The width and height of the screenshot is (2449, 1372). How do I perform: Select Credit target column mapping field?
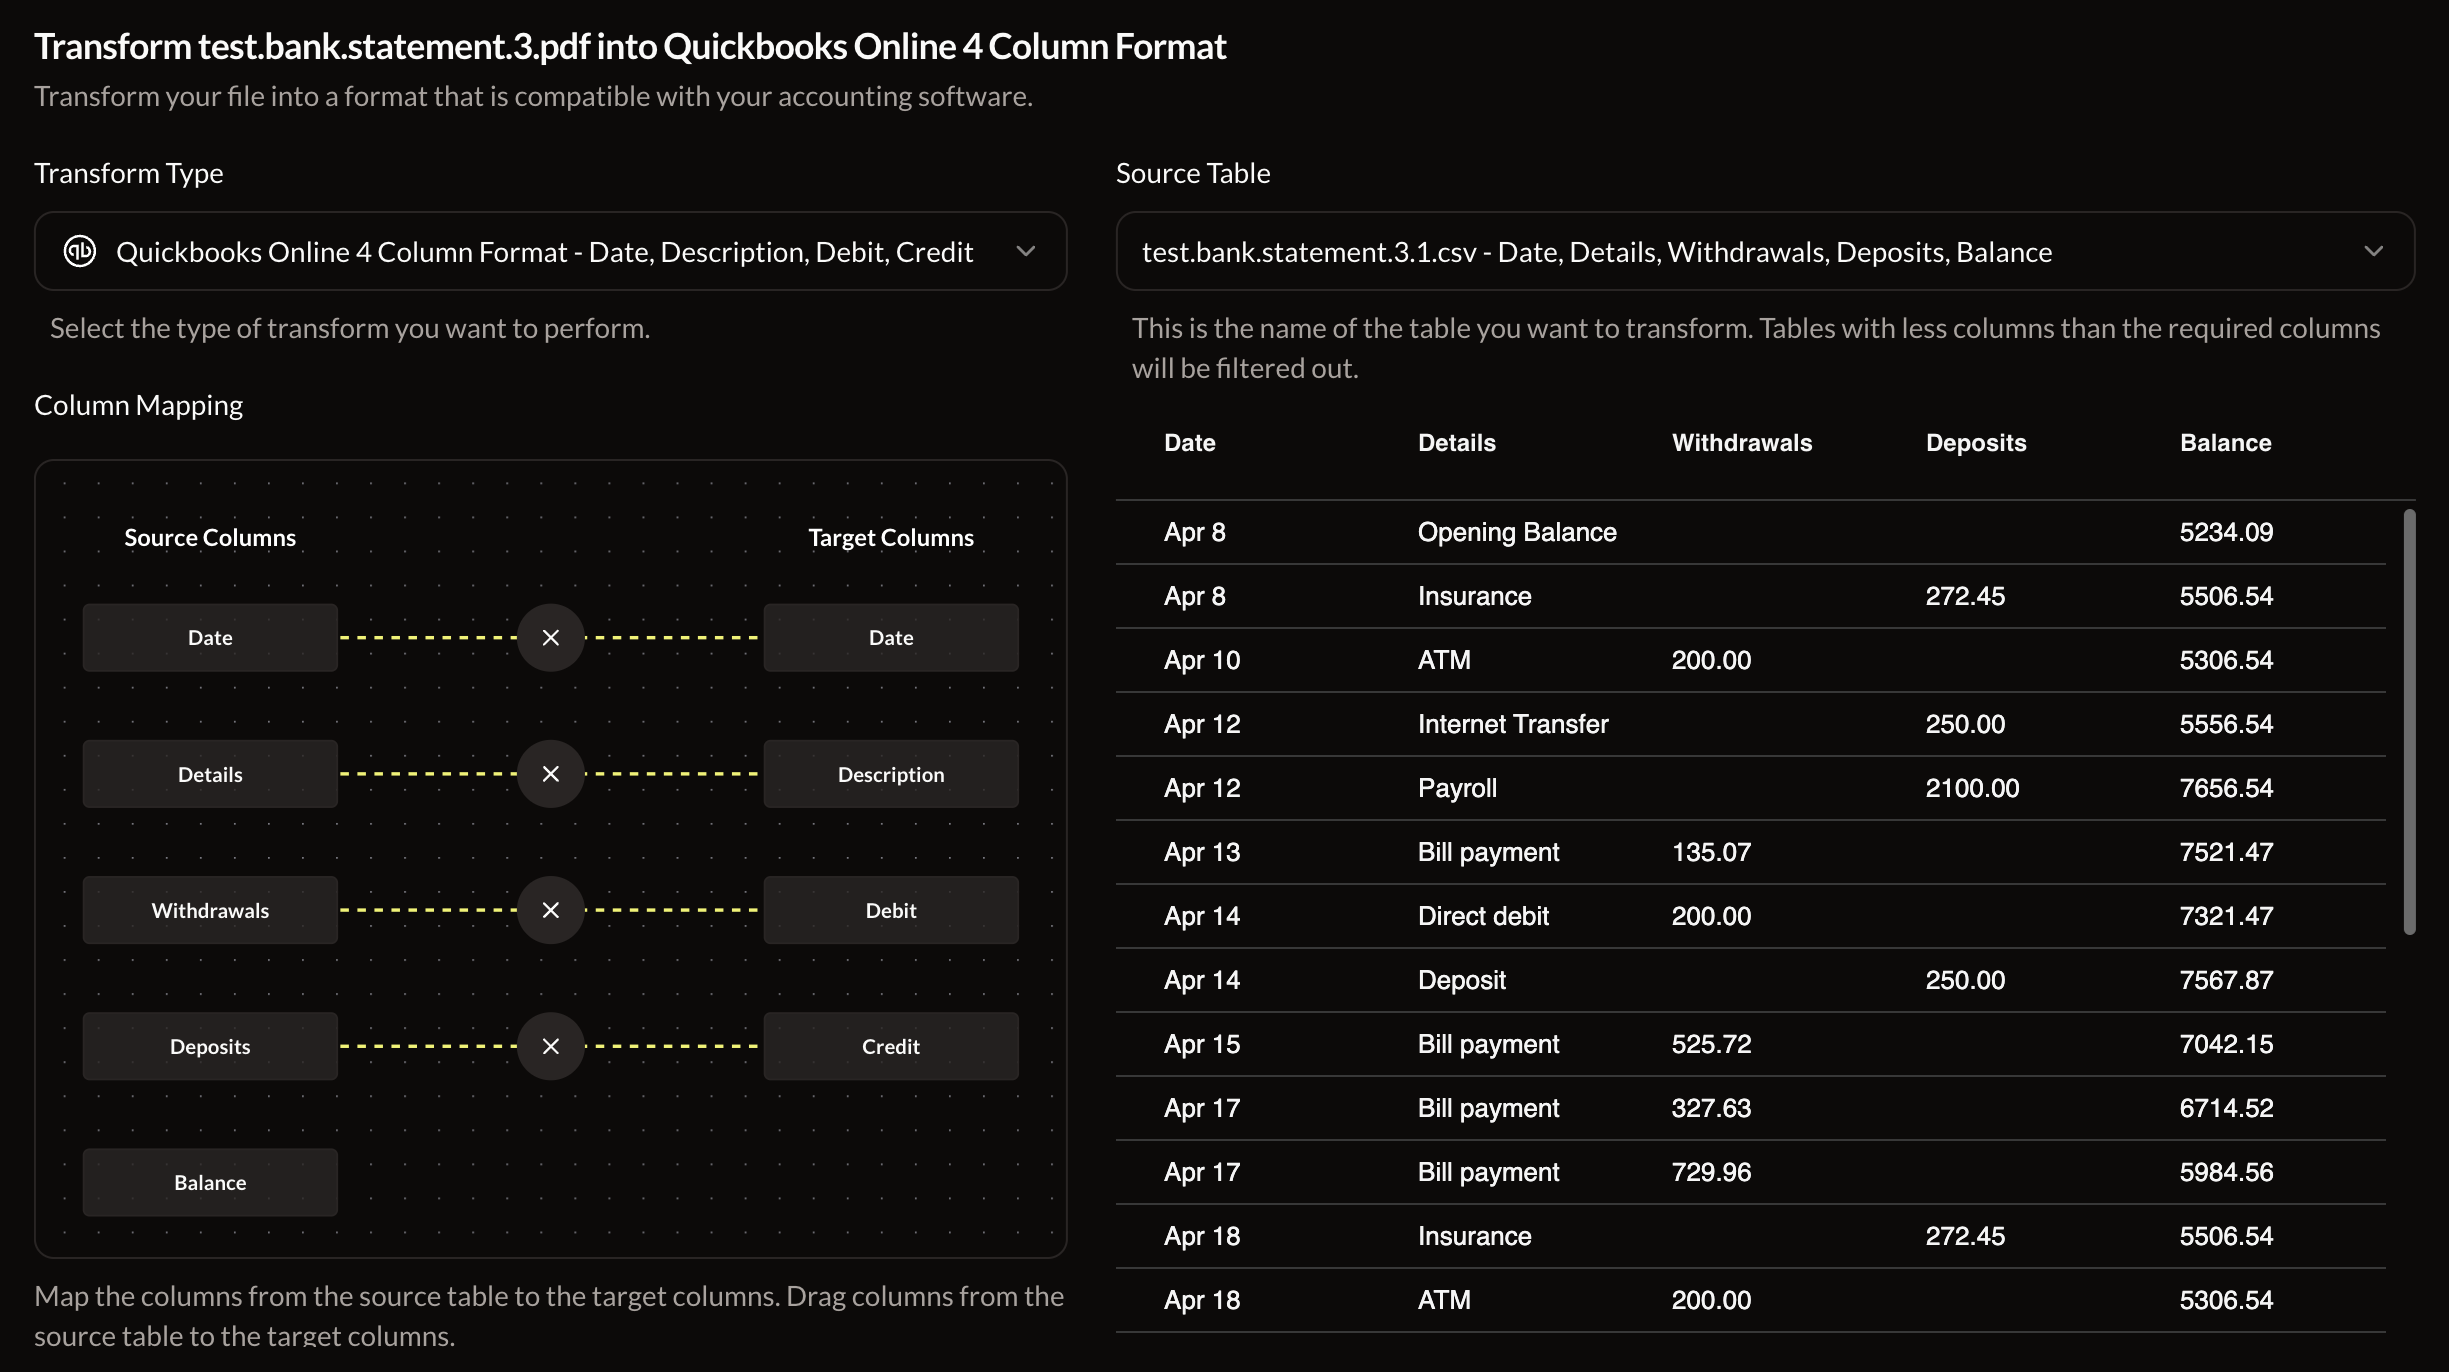[x=890, y=1046]
